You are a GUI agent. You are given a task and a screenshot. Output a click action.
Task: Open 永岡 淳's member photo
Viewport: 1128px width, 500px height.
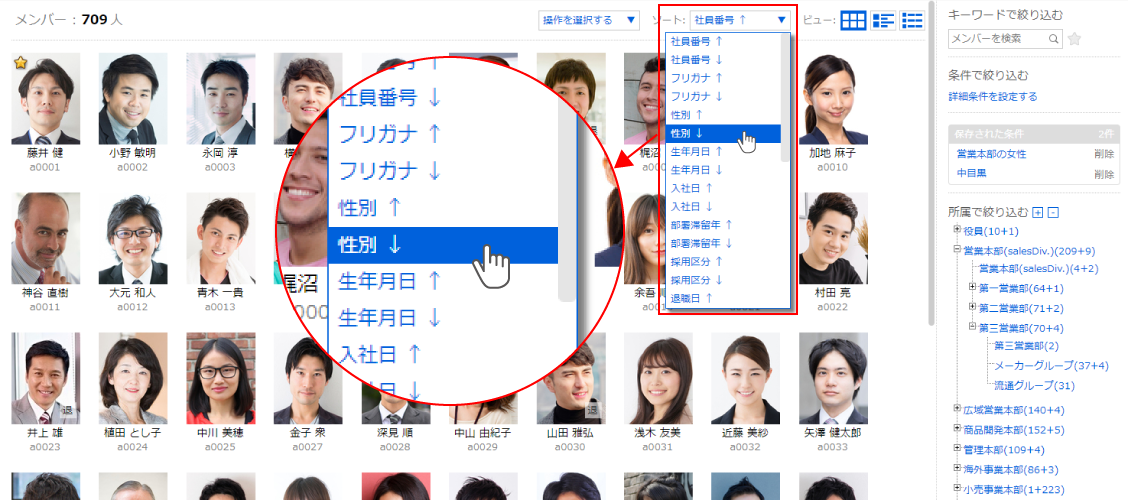(x=221, y=99)
